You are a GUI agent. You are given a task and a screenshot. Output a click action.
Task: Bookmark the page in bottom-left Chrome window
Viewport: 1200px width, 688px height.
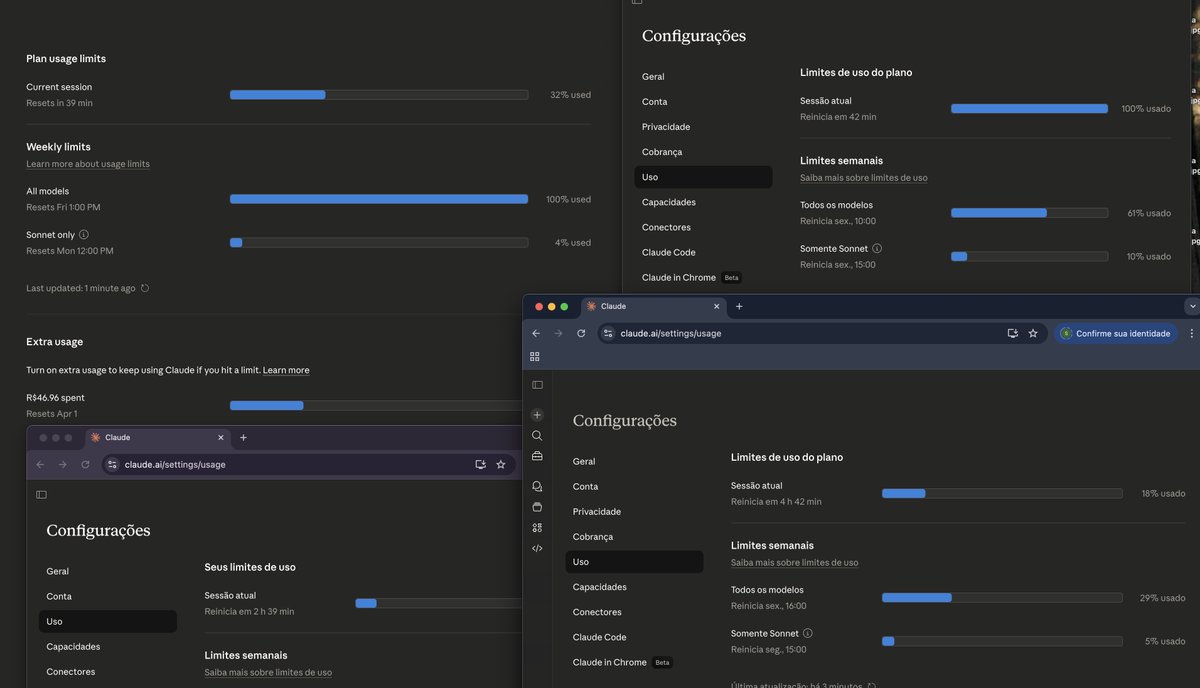(x=501, y=464)
